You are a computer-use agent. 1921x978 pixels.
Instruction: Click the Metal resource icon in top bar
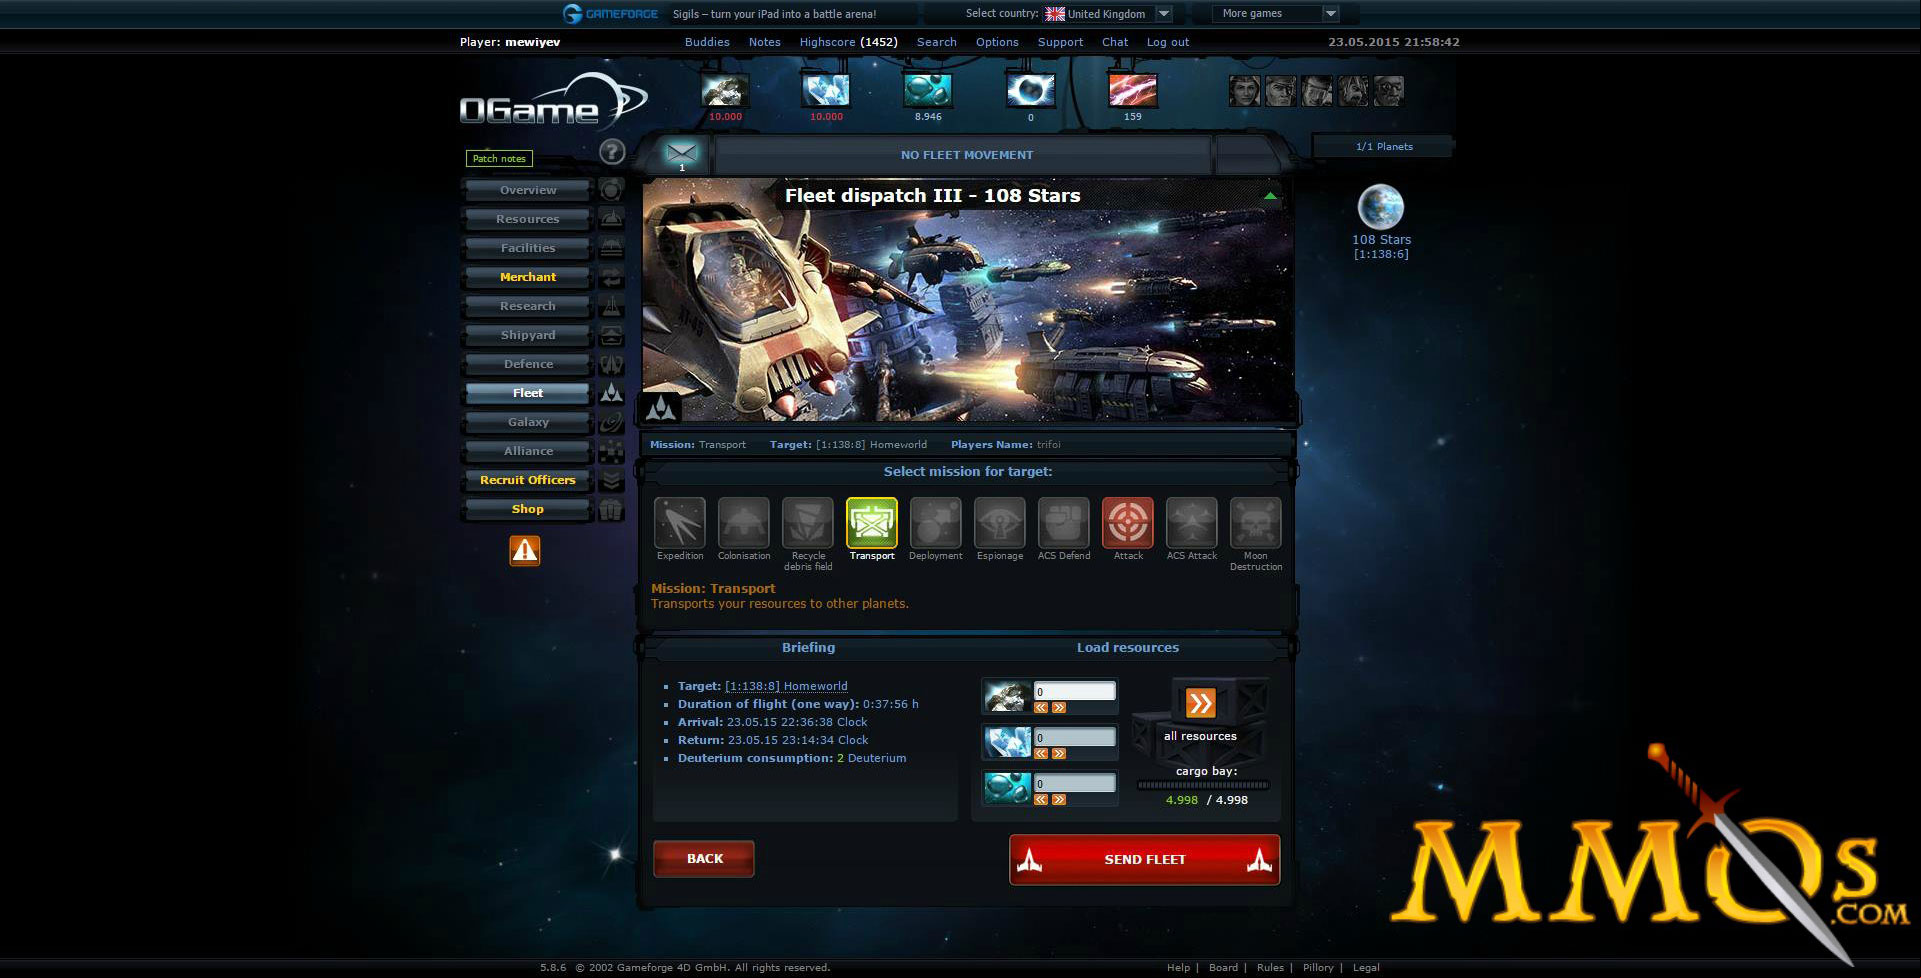click(x=725, y=90)
